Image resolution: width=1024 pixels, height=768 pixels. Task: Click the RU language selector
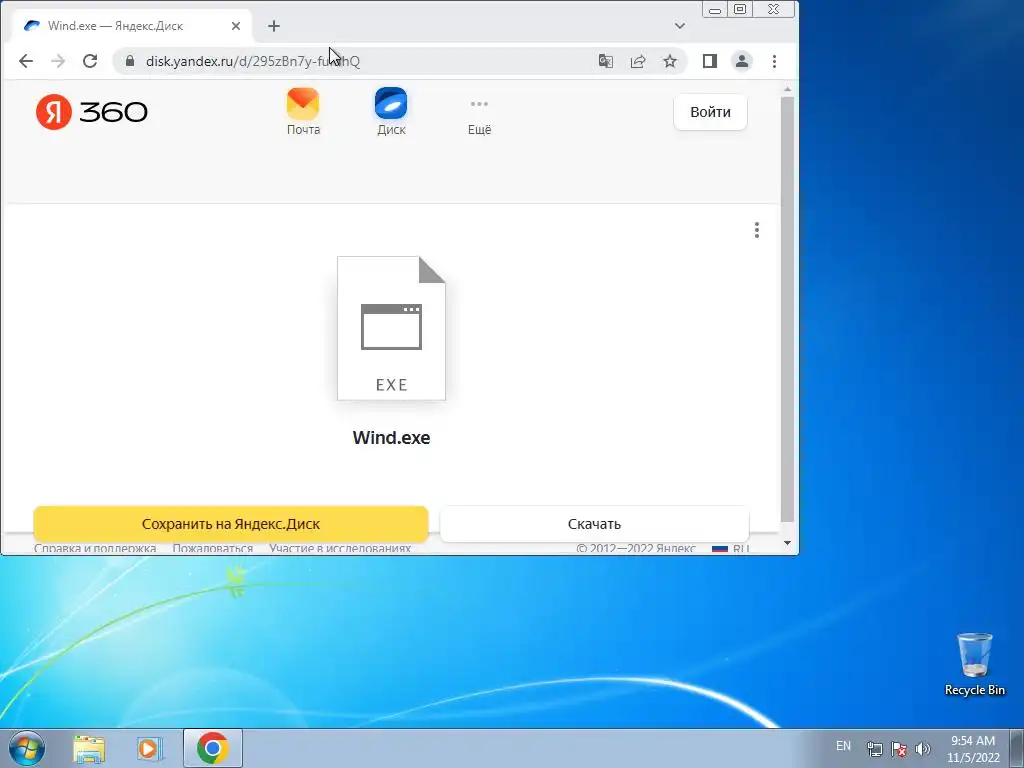tap(730, 549)
